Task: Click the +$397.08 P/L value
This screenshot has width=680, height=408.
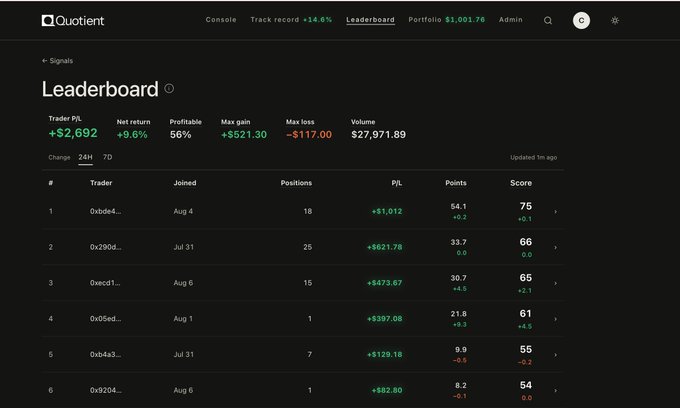Action: [x=385, y=319]
